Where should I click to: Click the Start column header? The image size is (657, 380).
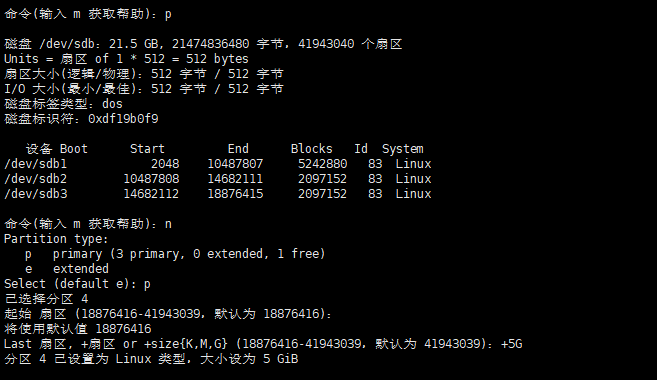[x=147, y=149]
